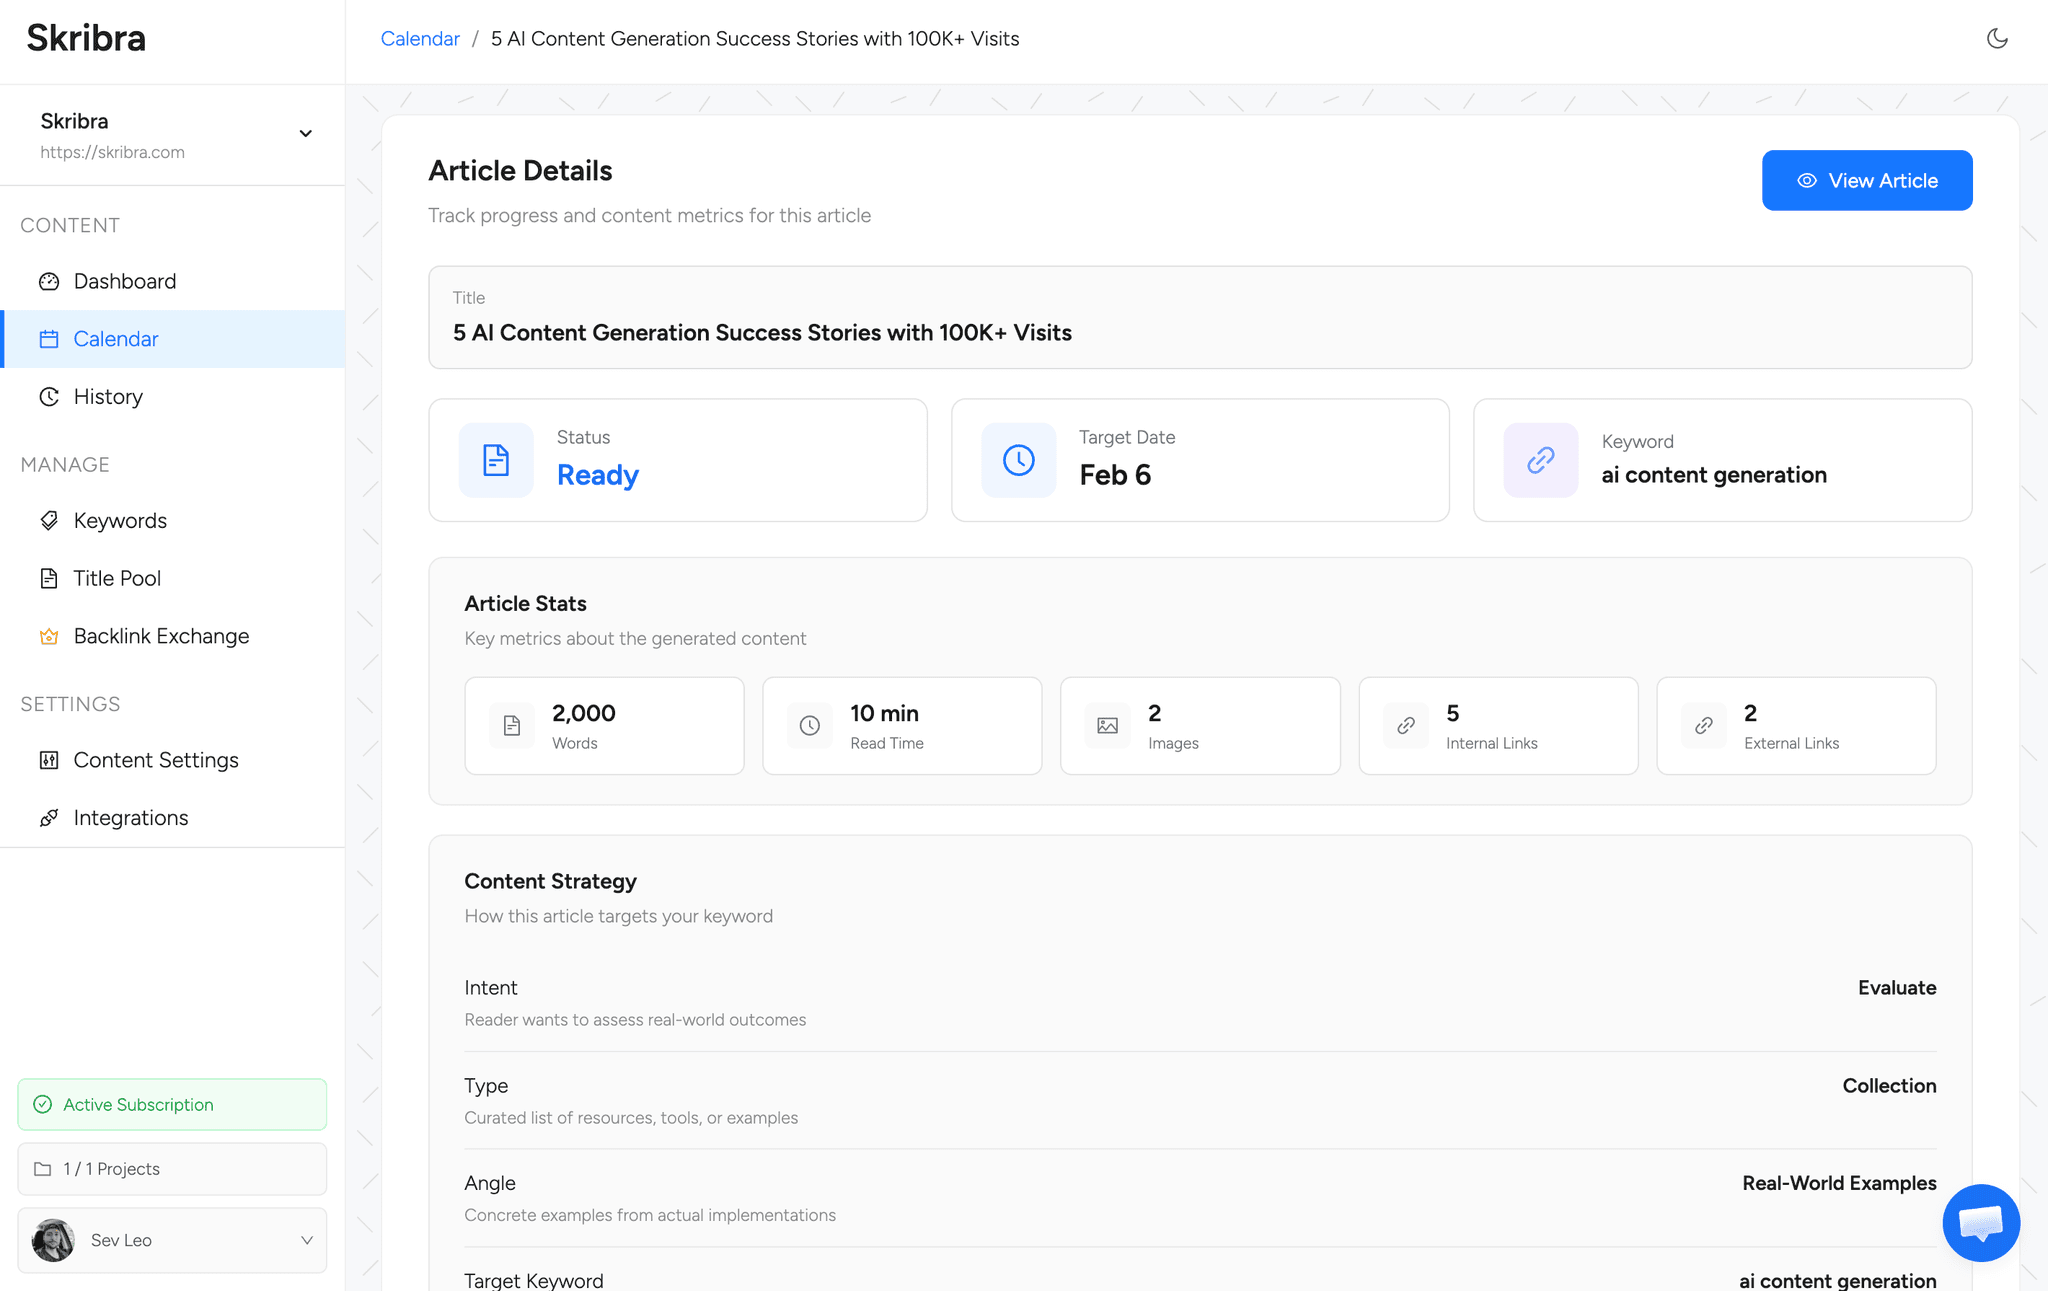Click the Active Subscription status badge
This screenshot has height=1291, width=2048.
[x=171, y=1104]
